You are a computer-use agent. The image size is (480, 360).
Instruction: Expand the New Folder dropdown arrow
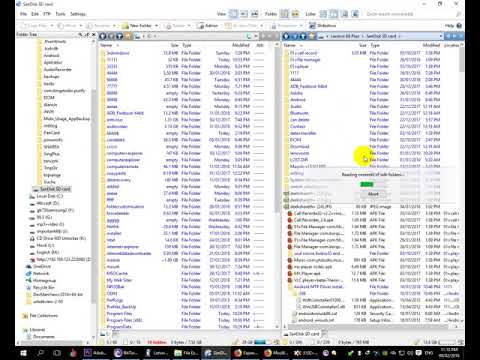pos(156,26)
